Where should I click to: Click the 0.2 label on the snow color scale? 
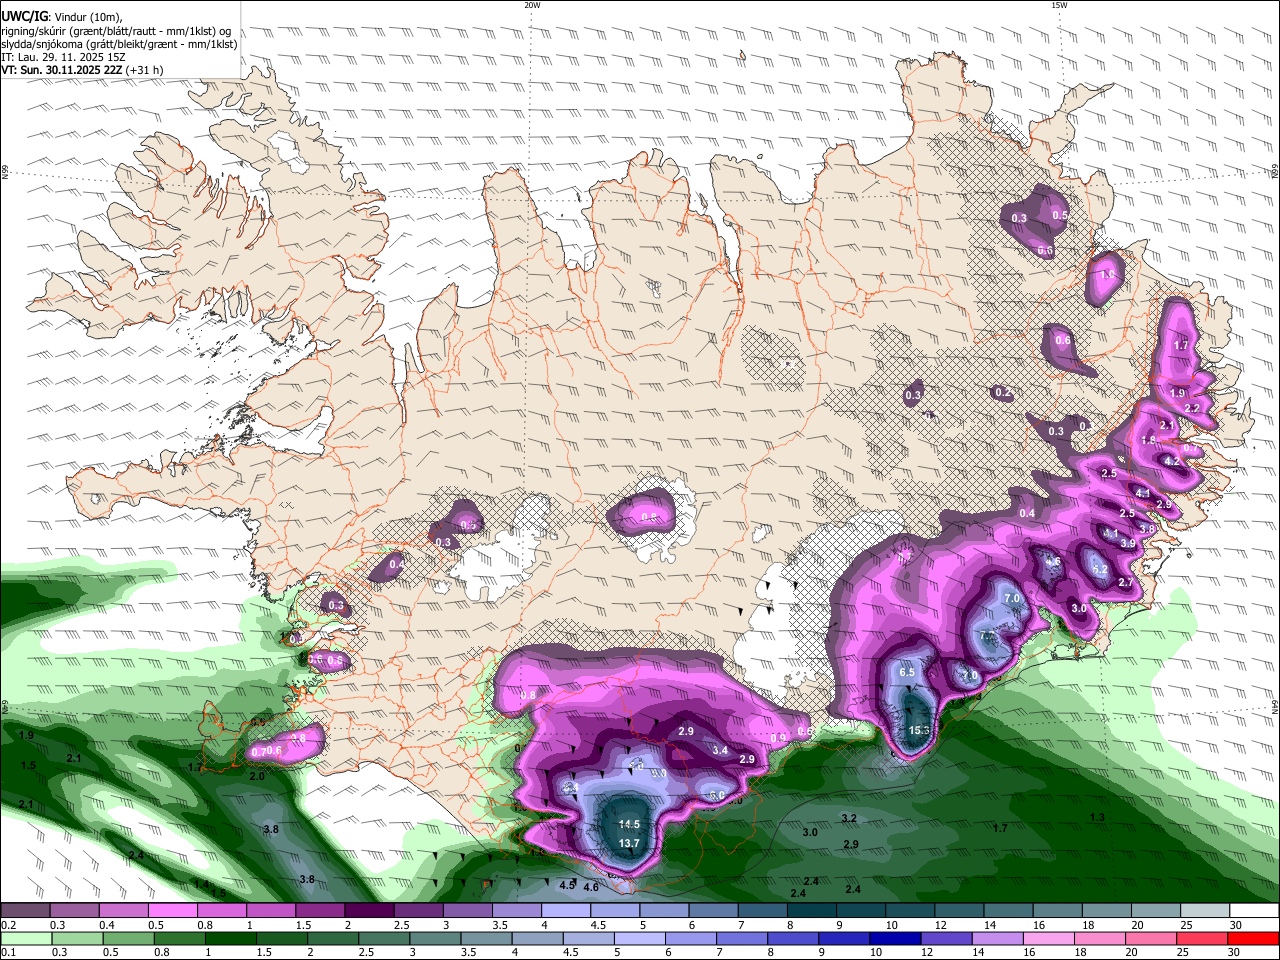point(8,925)
